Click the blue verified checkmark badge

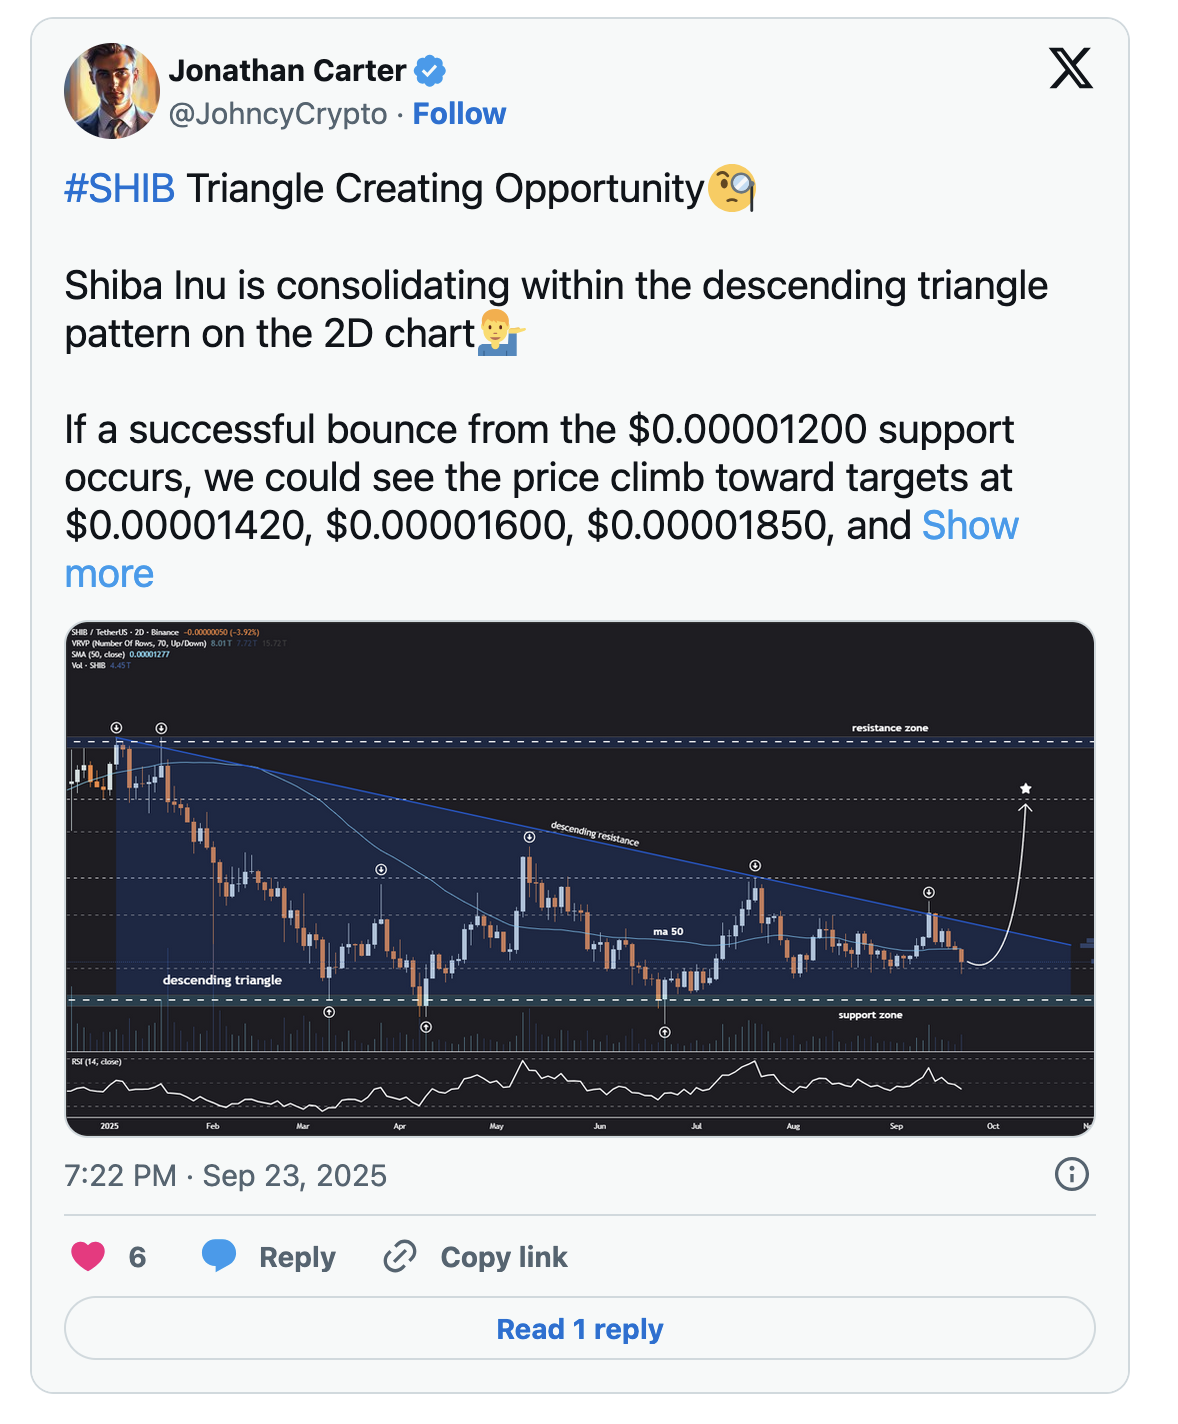pyautogui.click(x=430, y=71)
